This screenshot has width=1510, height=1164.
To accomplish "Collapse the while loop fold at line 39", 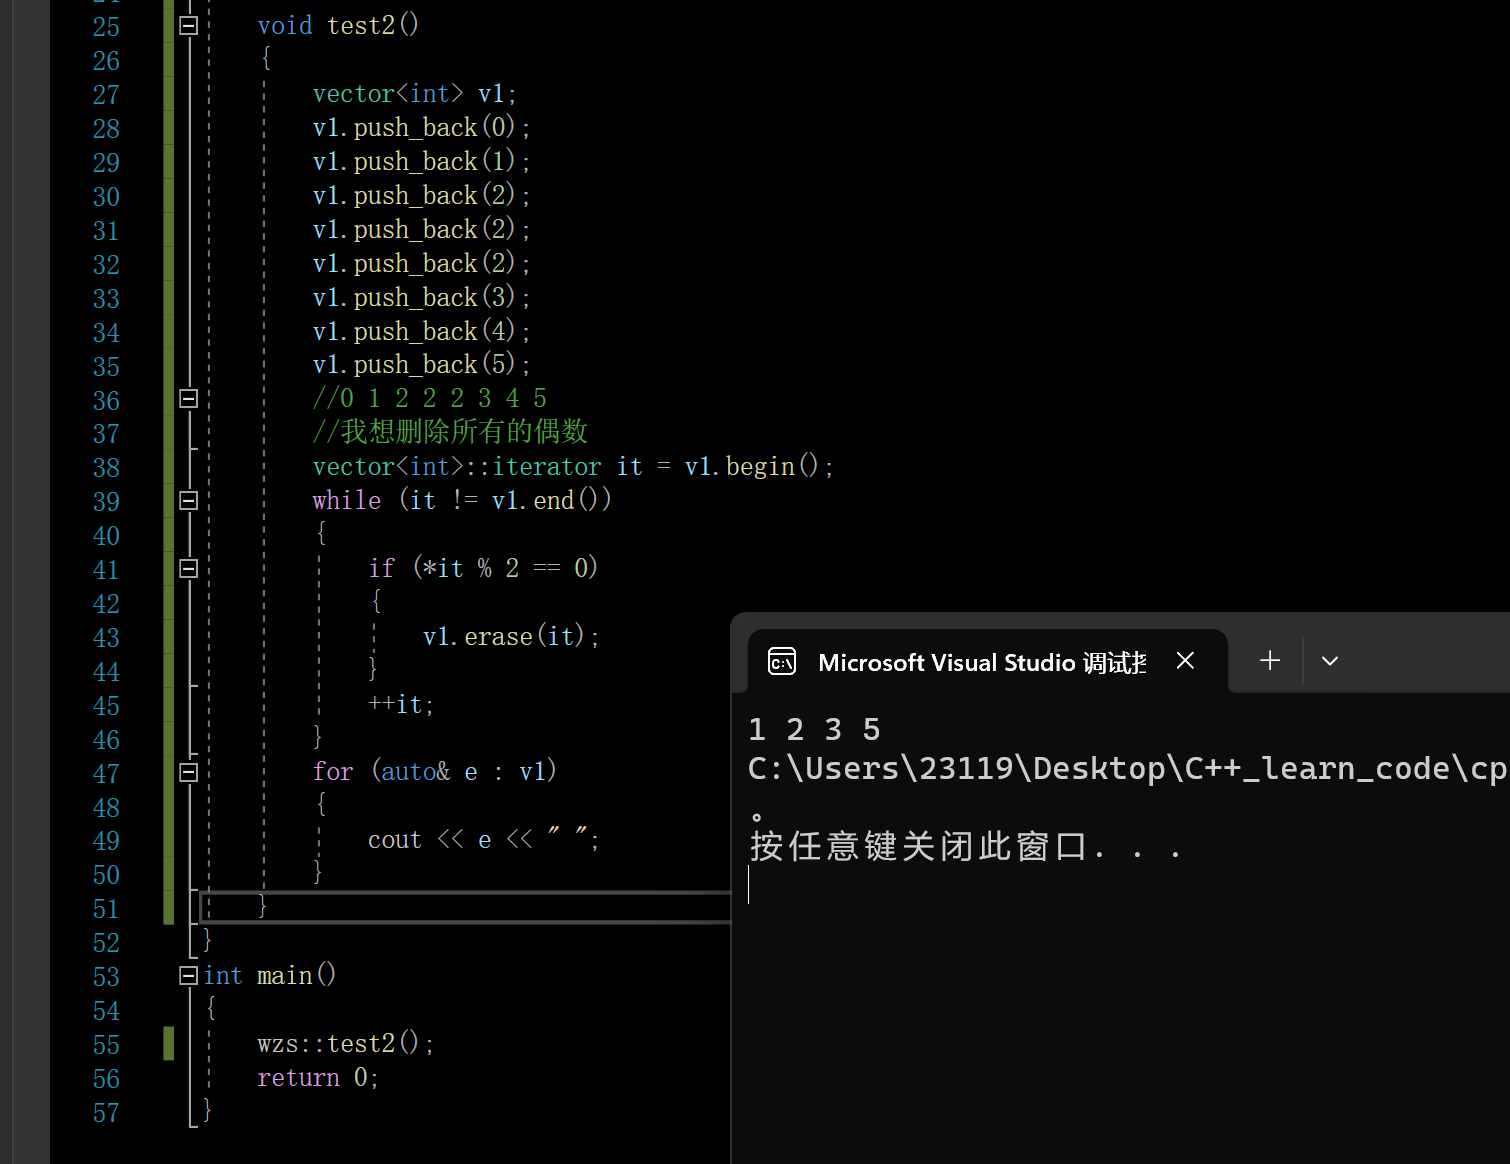I will [189, 500].
